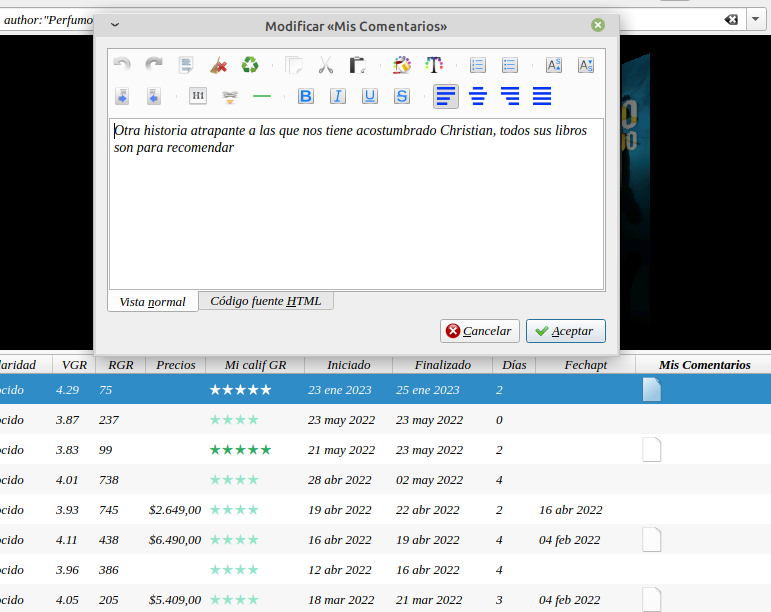This screenshot has height=612, width=771.
Task: Toggle strikethrough formatting
Action: click(402, 96)
